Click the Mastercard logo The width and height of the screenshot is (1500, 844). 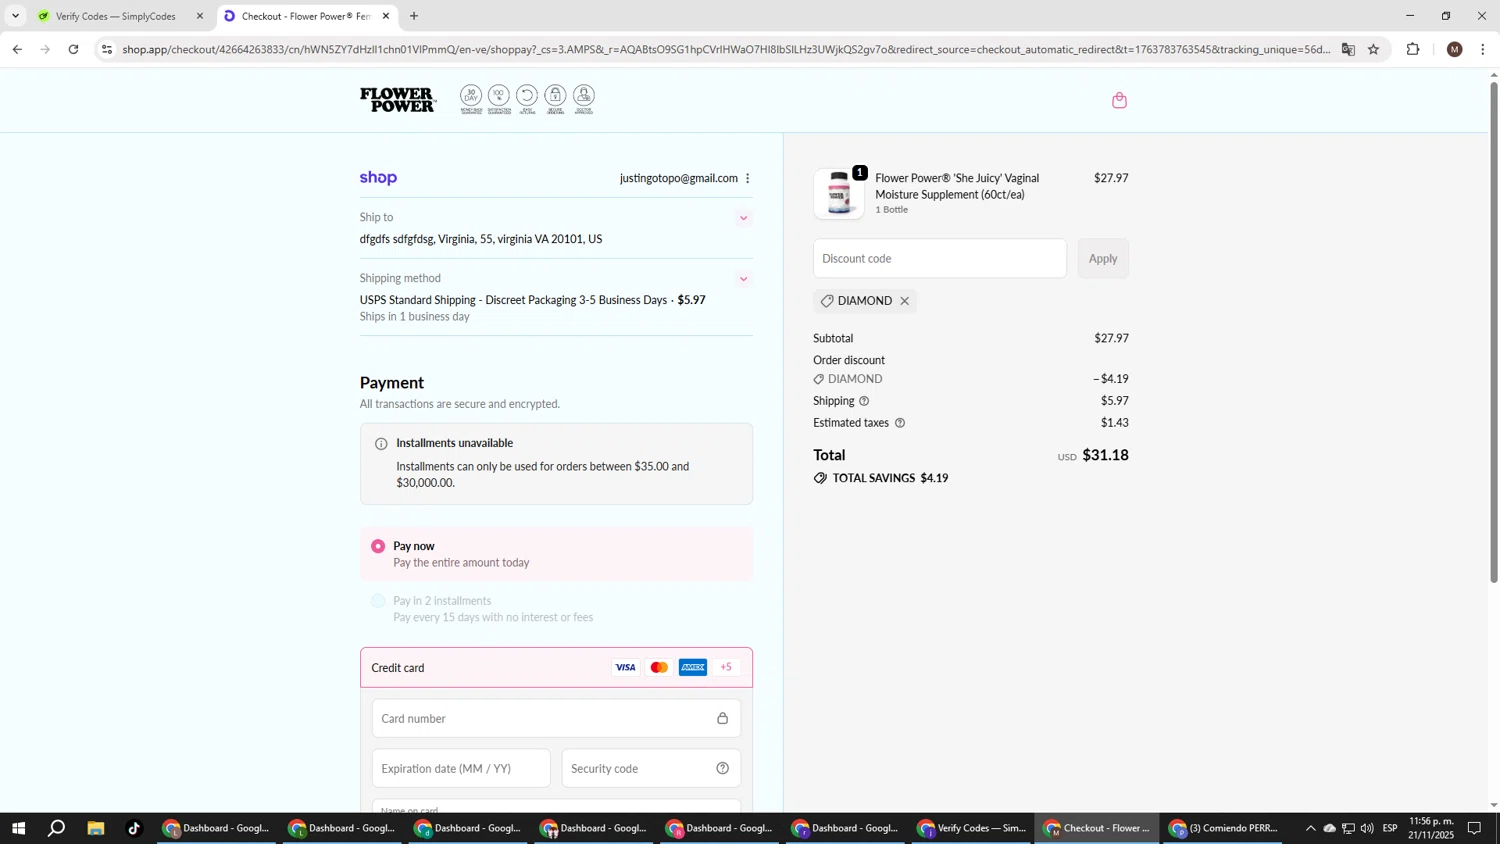tap(659, 667)
